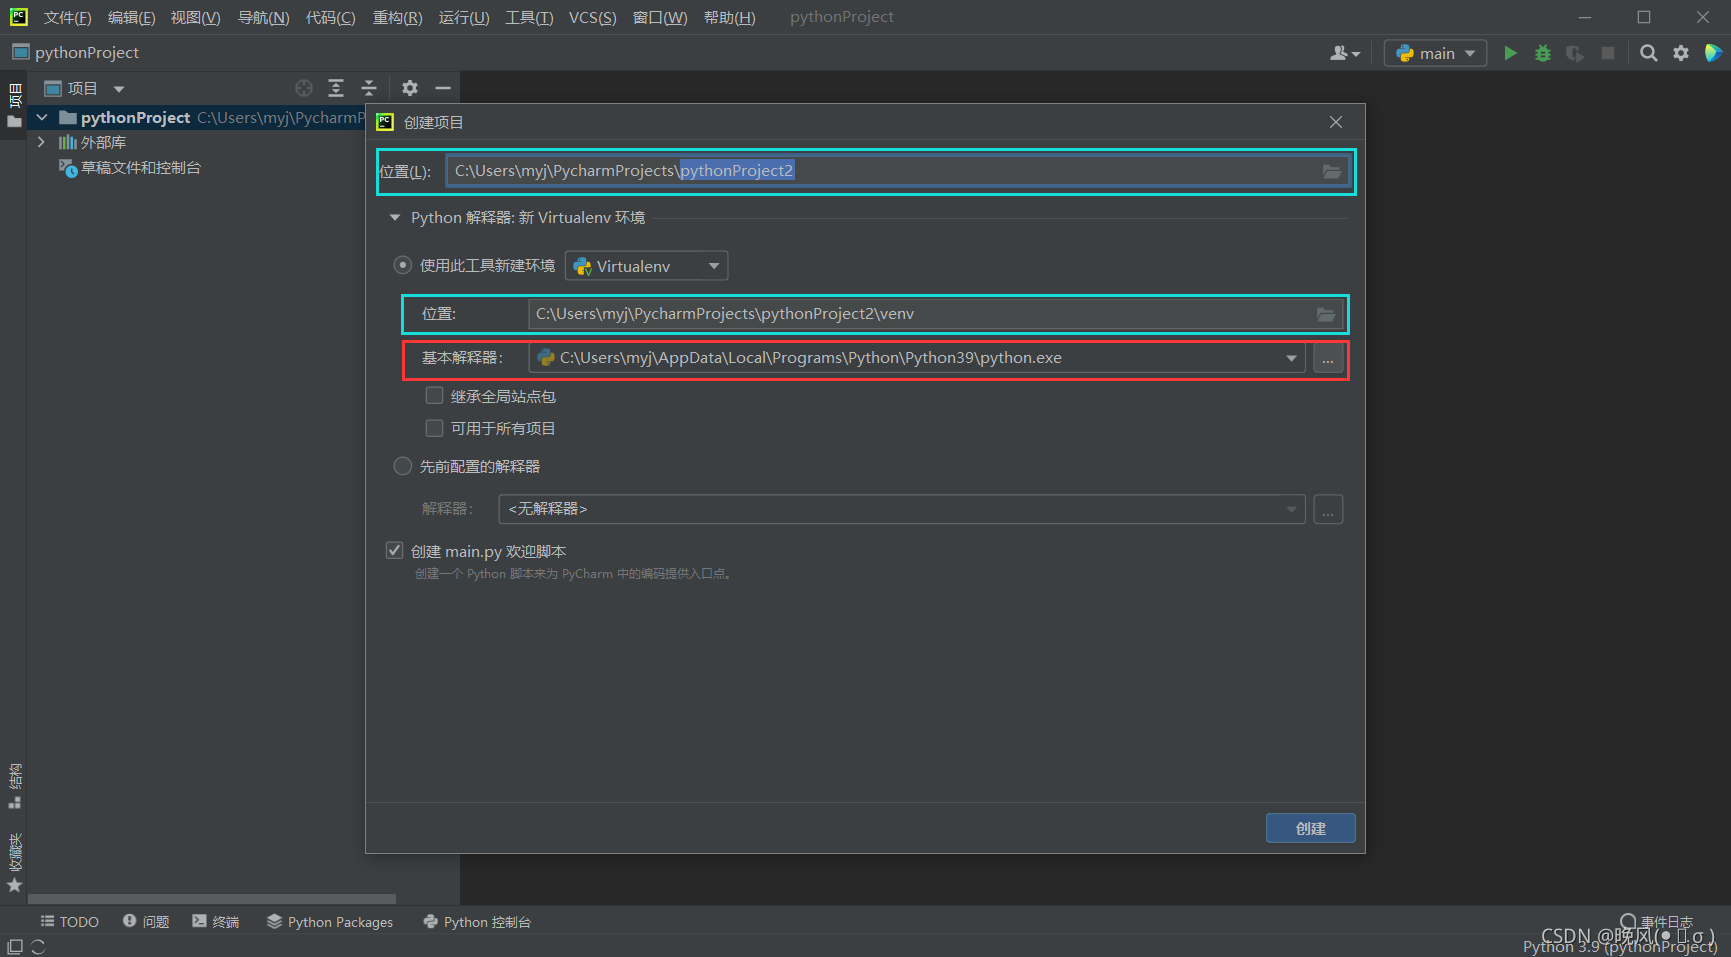Browse folder icon for project location field
This screenshot has height=957, width=1731.
click(1332, 171)
